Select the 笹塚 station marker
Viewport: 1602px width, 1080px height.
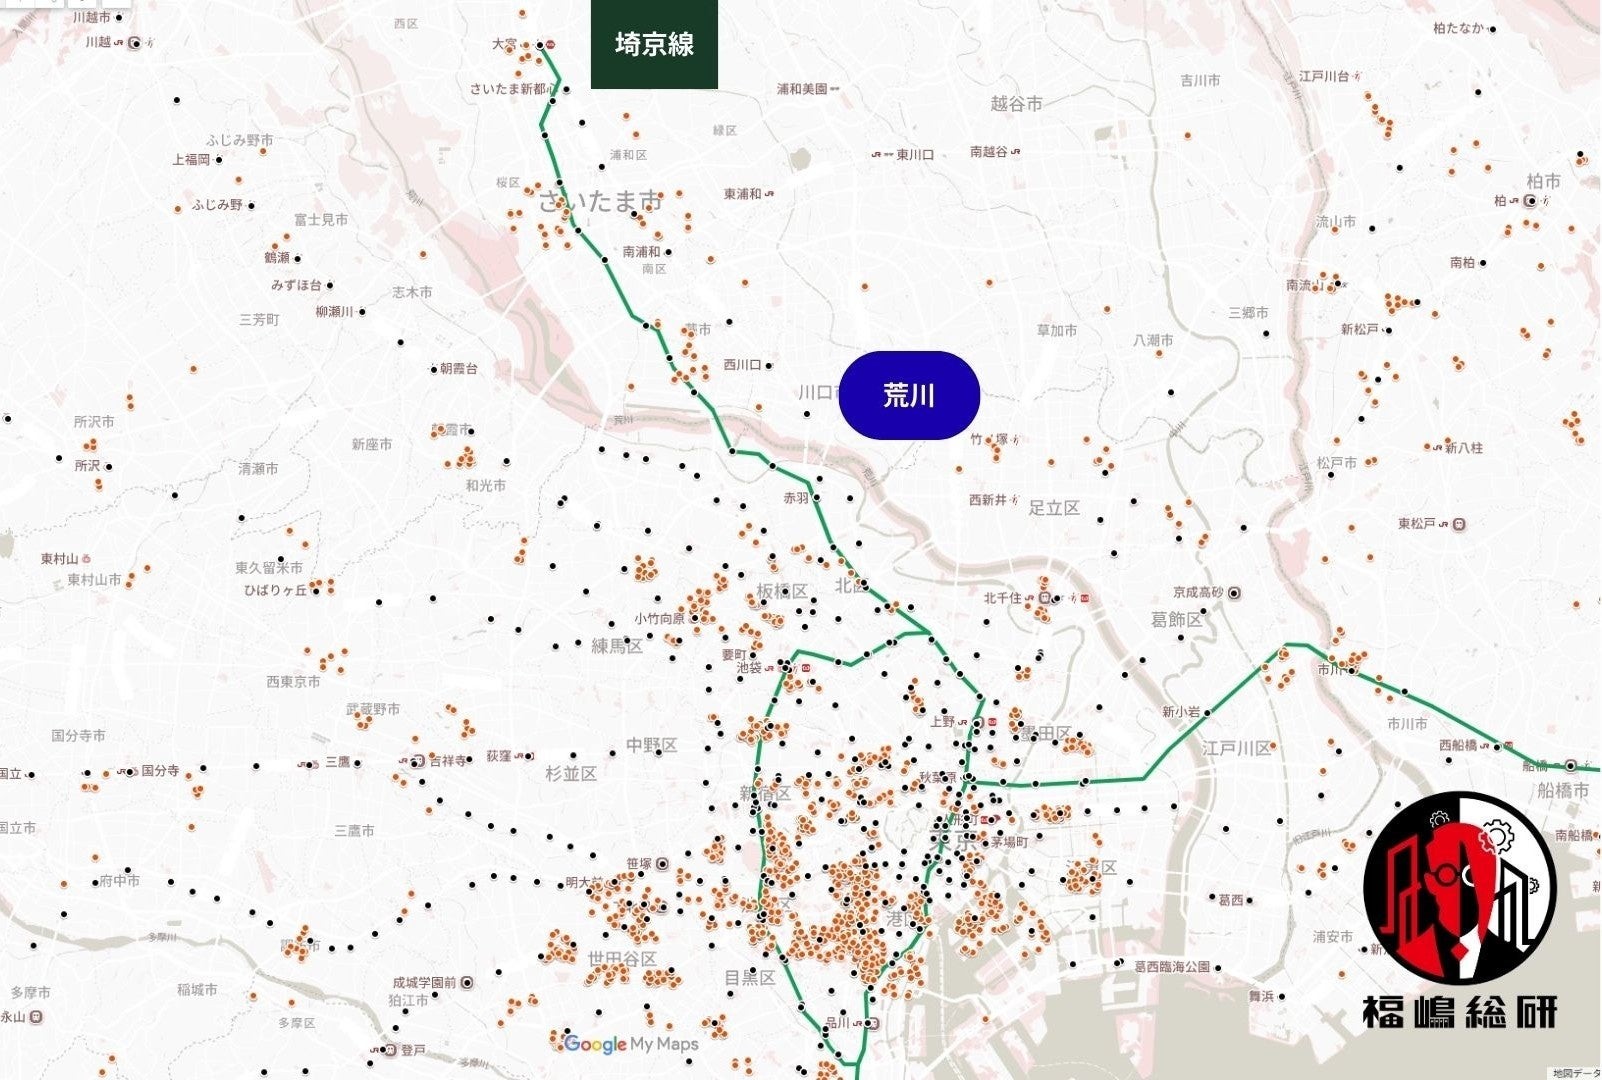pyautogui.click(x=661, y=863)
